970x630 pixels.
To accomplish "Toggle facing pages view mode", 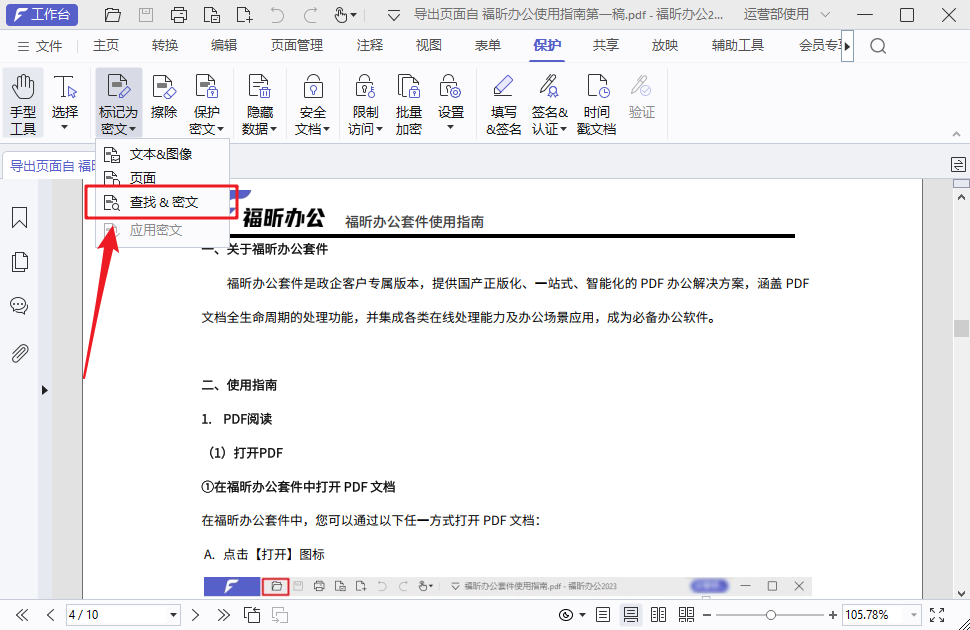I will 658,614.
